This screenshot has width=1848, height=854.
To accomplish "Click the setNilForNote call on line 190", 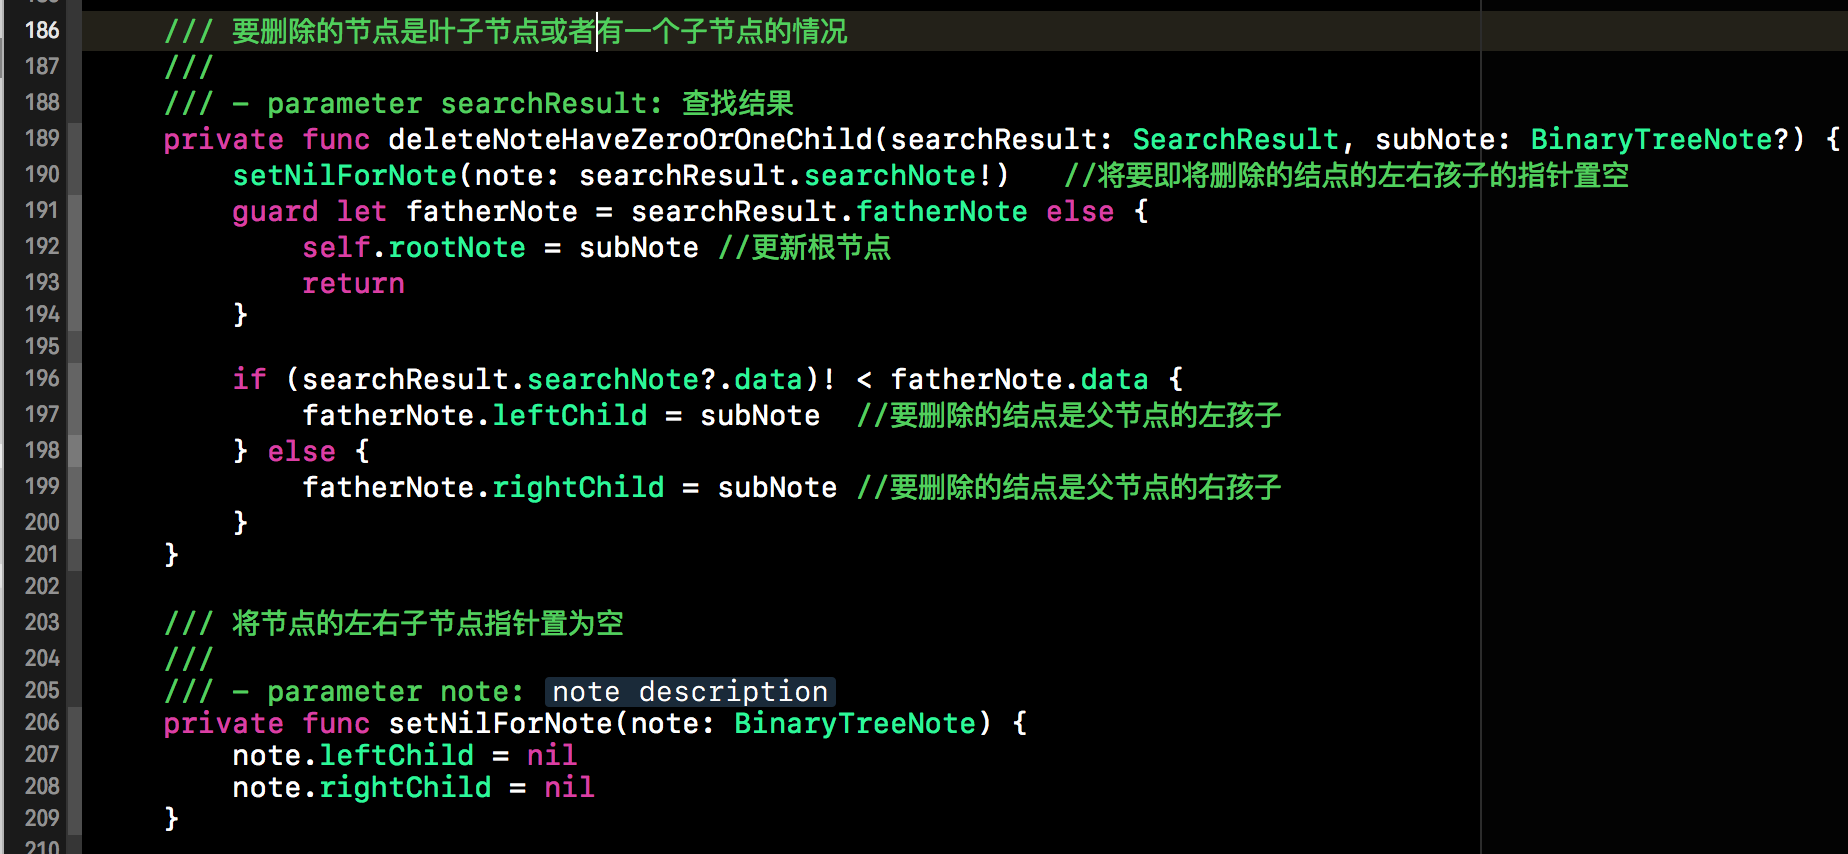I will click(x=344, y=175).
